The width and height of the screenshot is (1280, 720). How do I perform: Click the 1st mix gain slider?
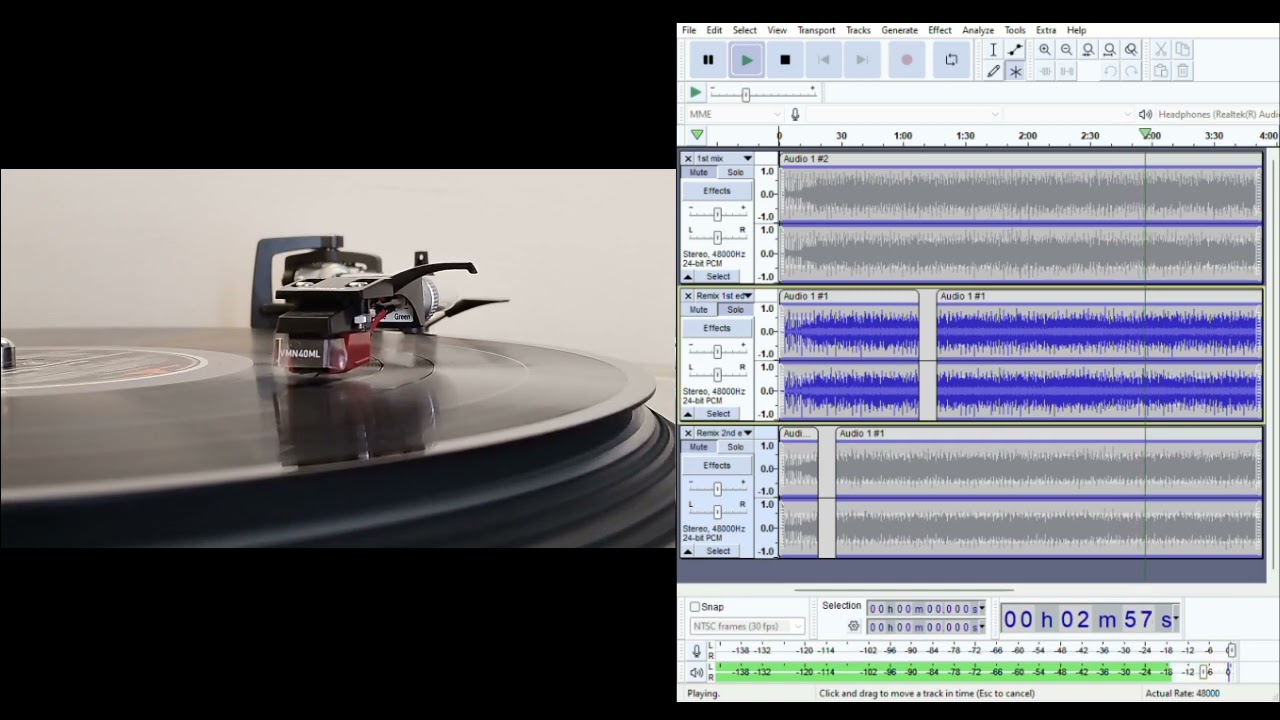click(717, 214)
